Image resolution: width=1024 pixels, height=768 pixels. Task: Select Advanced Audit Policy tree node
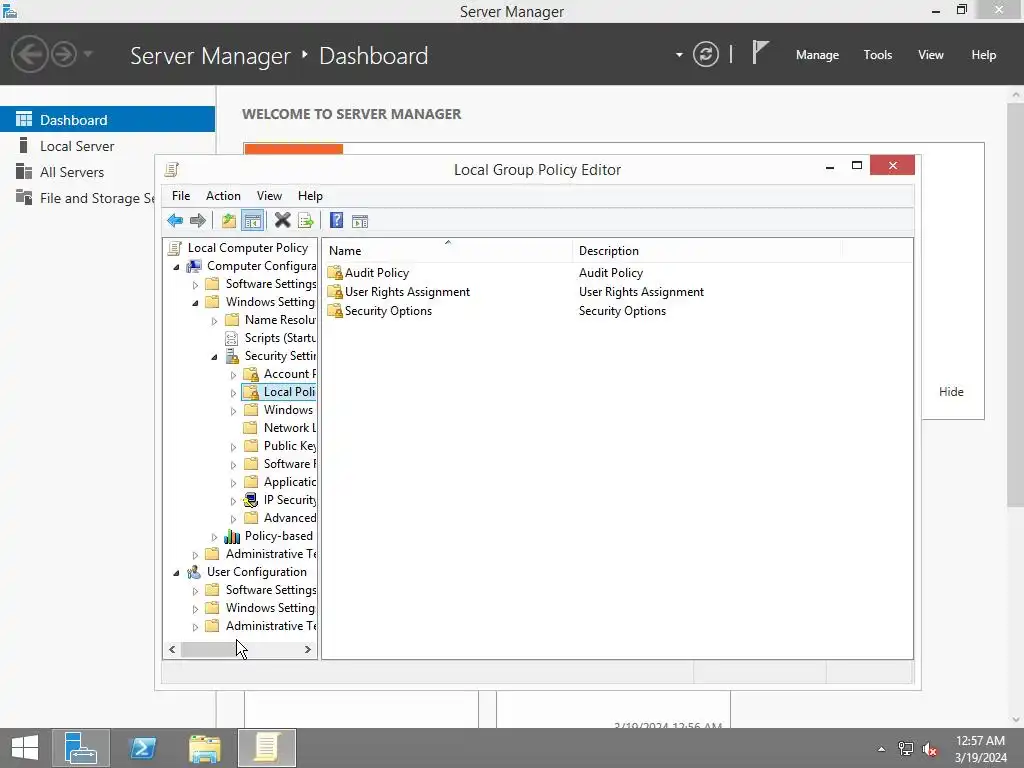coord(289,519)
